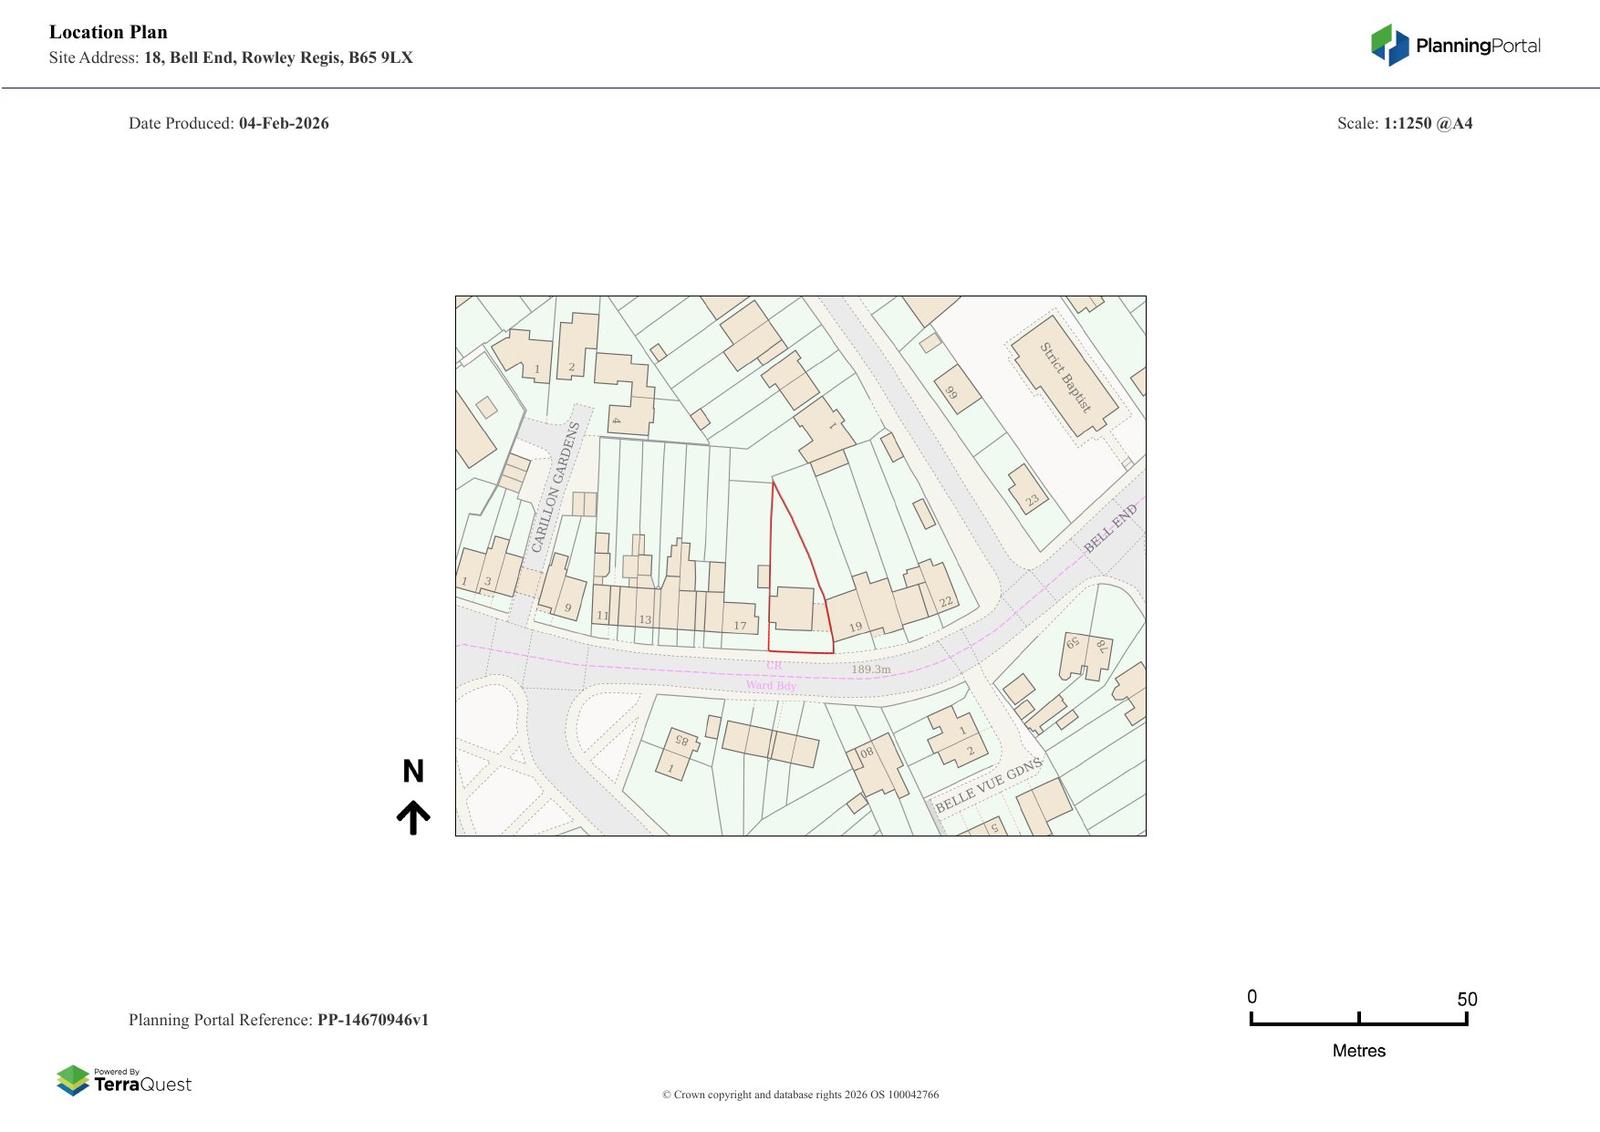
Task: Click house number 19 on the map
Action: pos(855,627)
